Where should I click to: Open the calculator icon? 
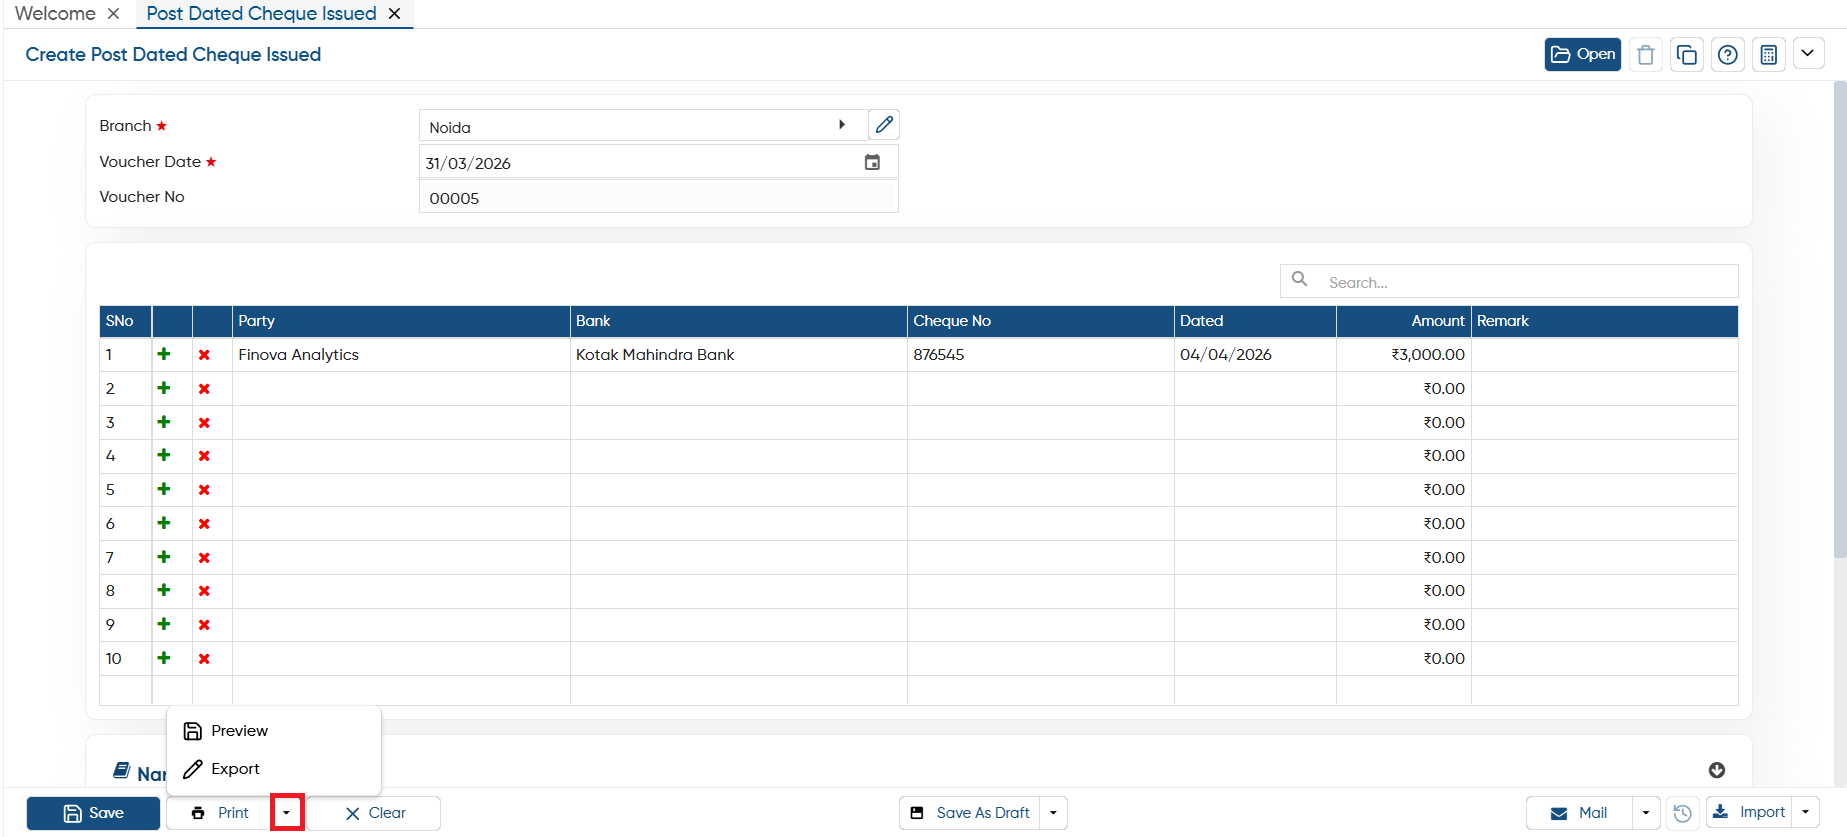click(1769, 55)
